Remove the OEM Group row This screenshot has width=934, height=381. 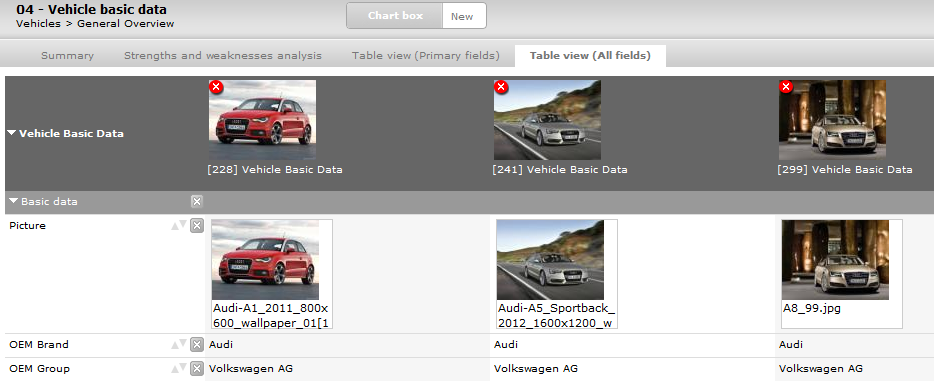click(197, 369)
